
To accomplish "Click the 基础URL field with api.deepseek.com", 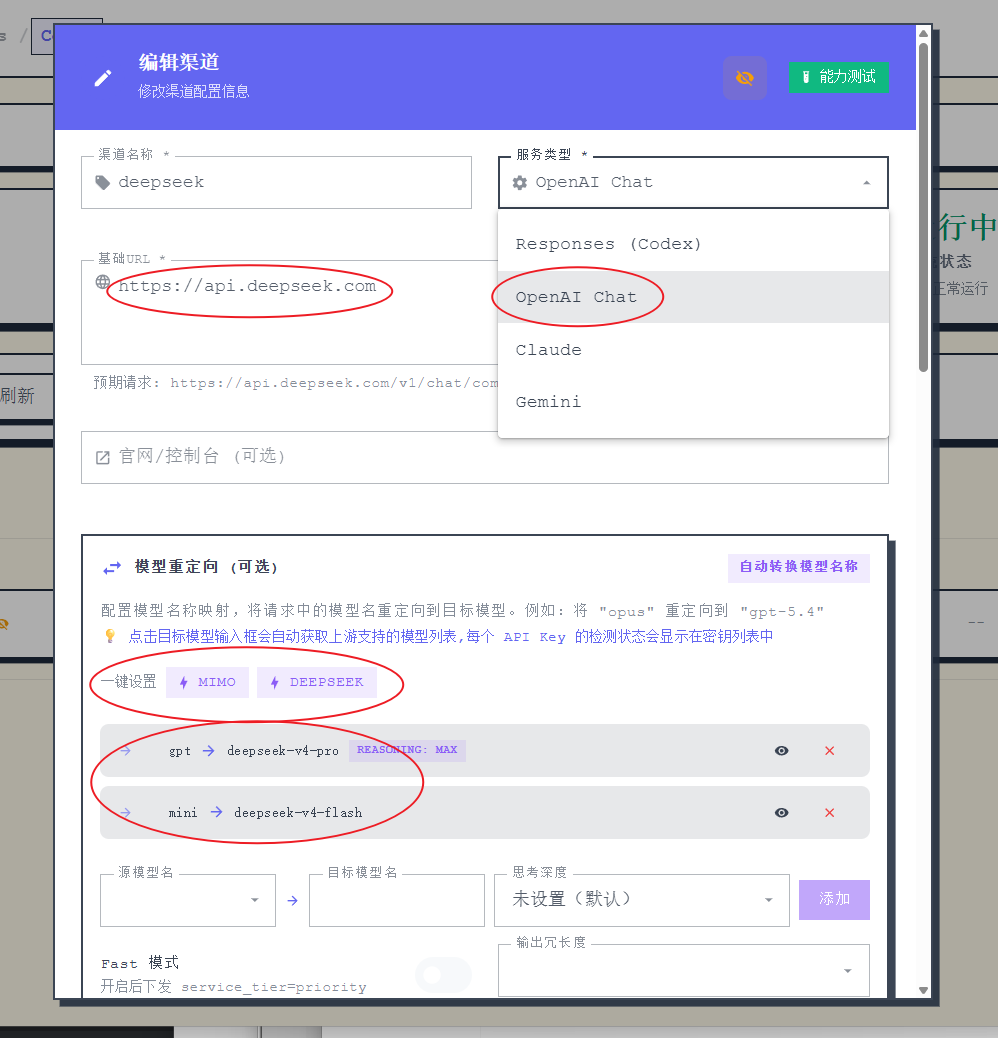I will [289, 312].
